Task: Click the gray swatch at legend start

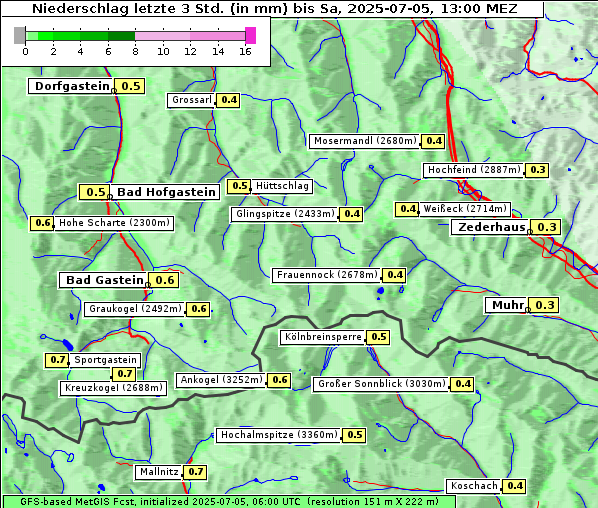Action: point(19,35)
